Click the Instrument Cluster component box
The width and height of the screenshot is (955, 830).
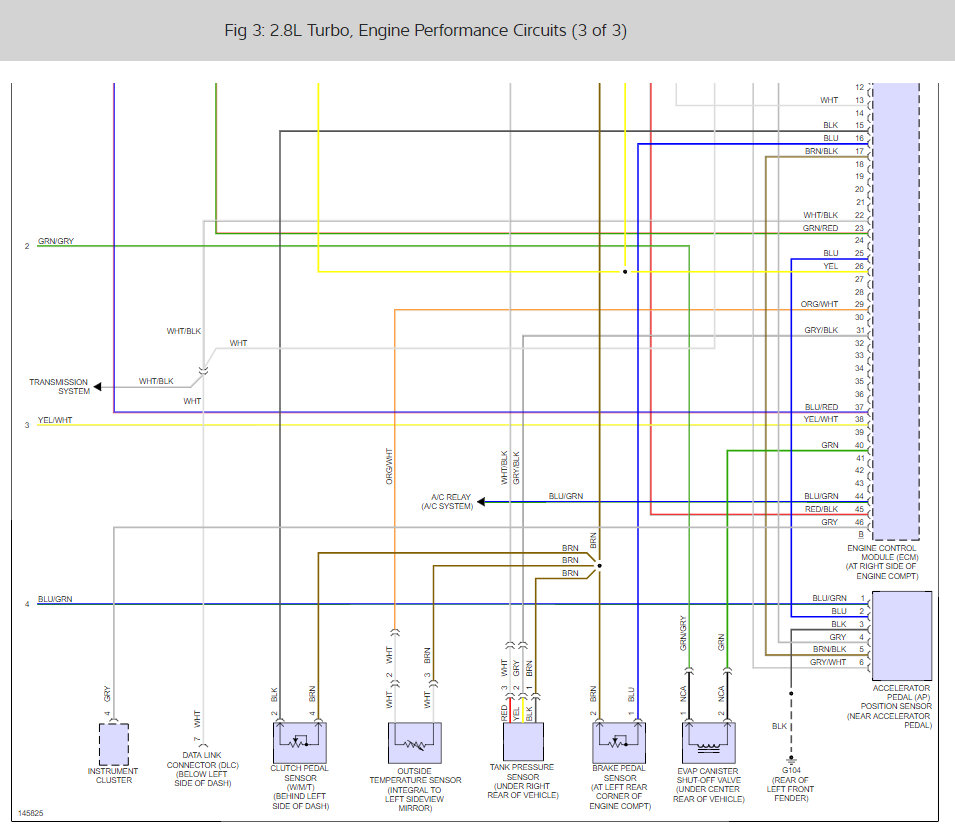tap(114, 744)
